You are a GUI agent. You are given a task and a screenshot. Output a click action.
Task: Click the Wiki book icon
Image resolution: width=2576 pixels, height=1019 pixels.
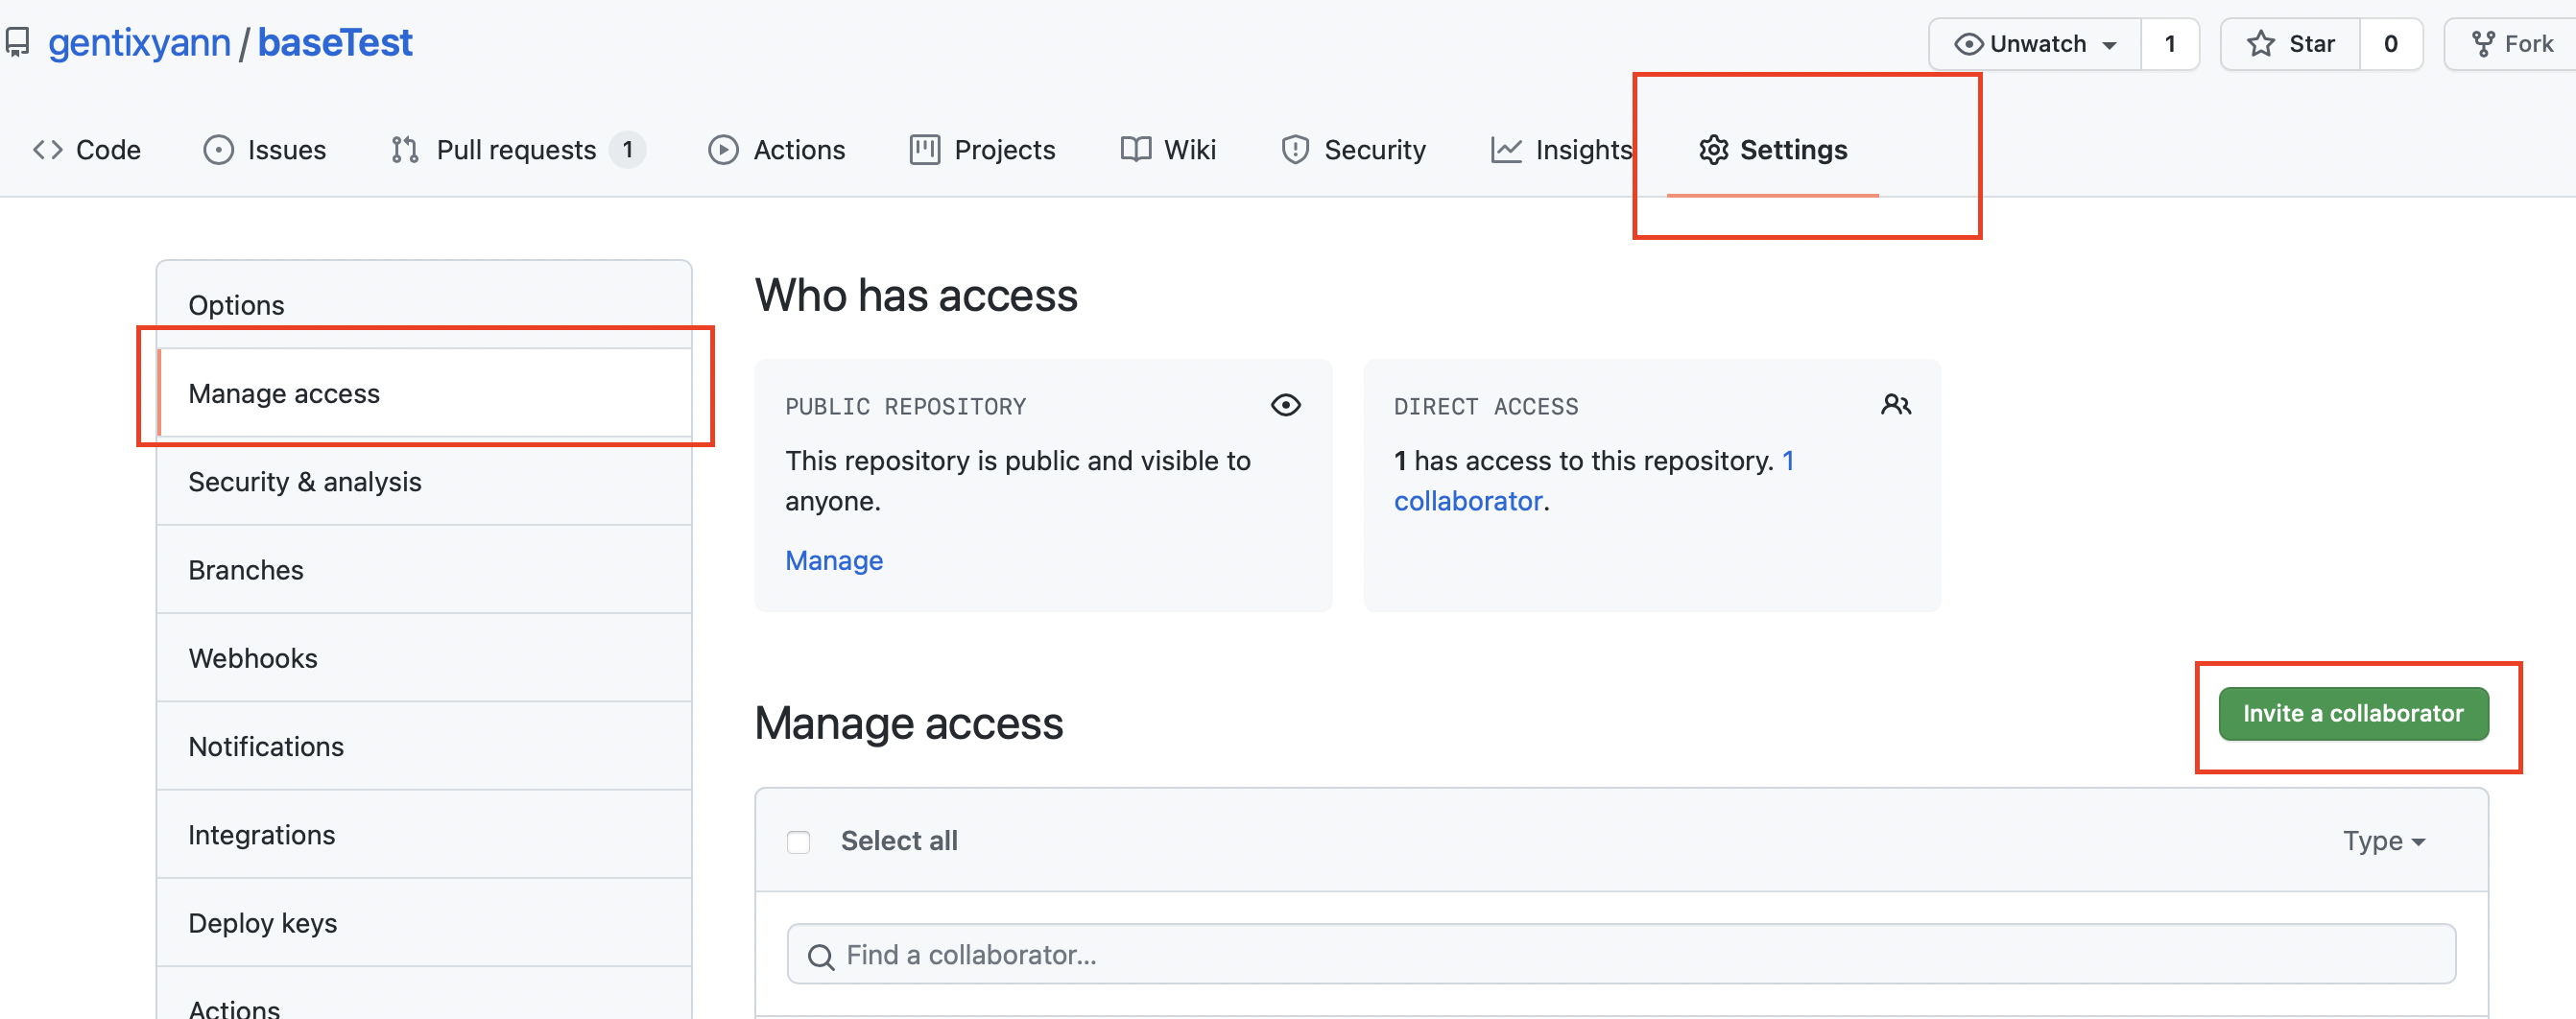pos(1135,150)
